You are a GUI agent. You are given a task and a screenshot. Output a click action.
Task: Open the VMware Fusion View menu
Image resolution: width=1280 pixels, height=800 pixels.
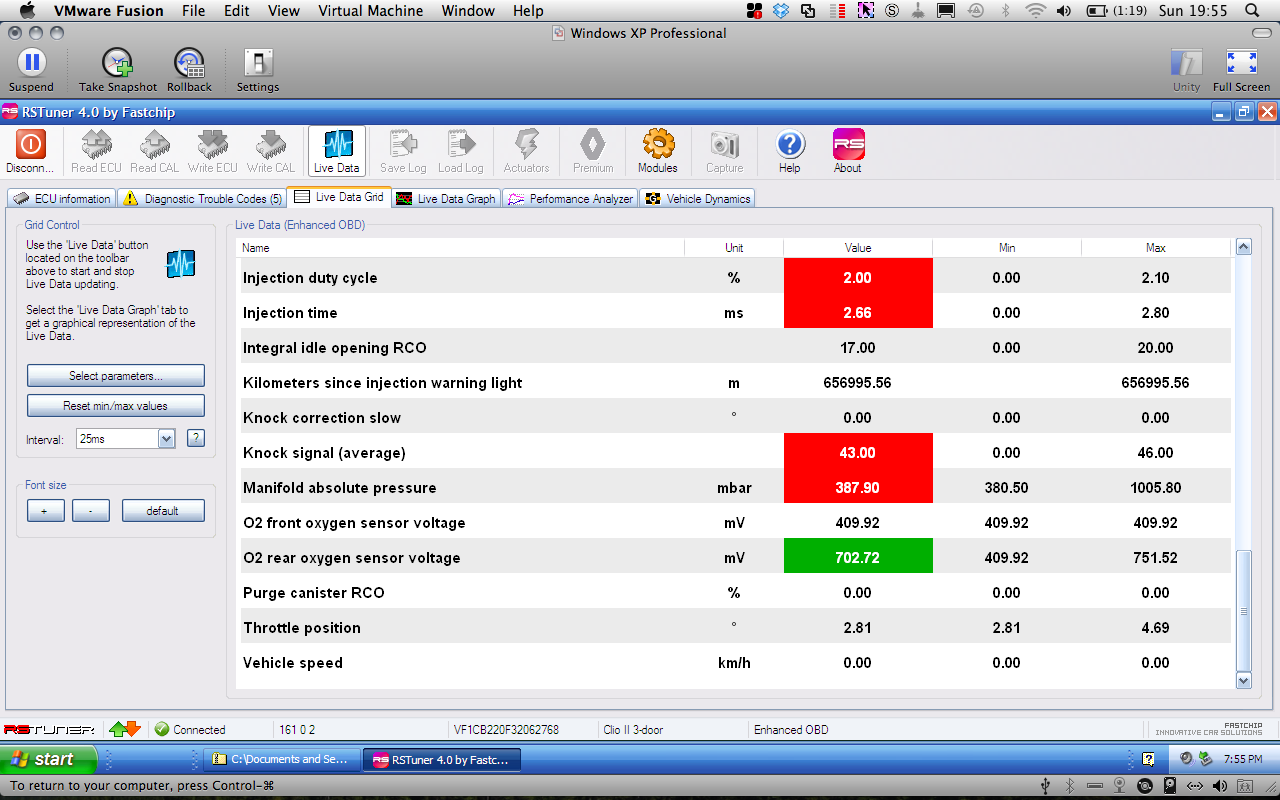(x=284, y=11)
